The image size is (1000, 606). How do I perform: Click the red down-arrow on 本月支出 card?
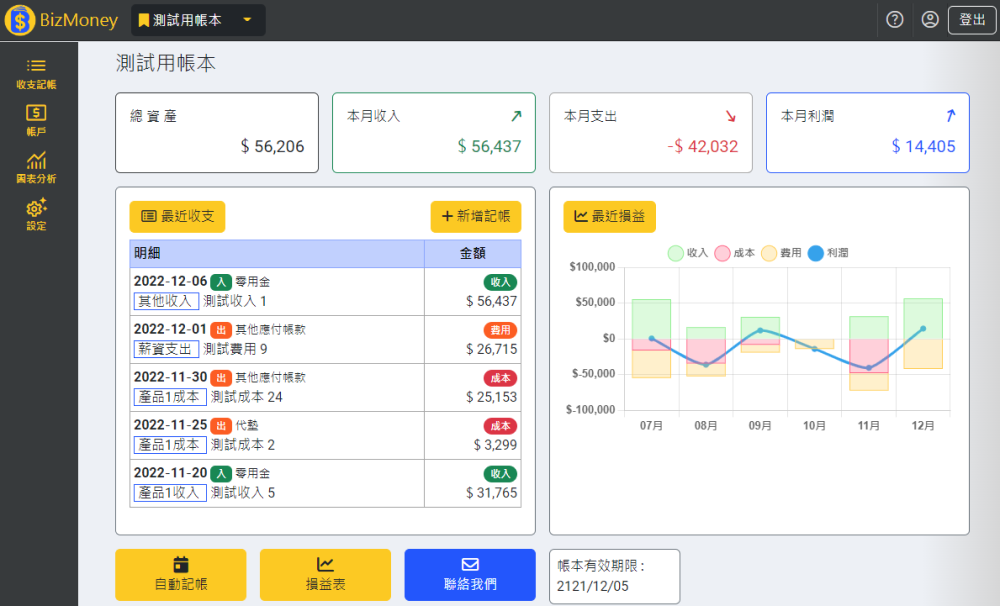731,116
